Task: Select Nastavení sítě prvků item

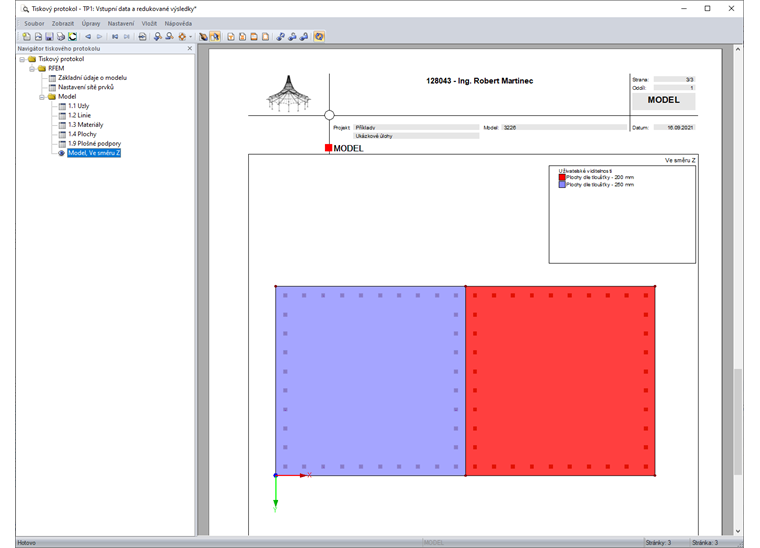Action: tap(86, 87)
